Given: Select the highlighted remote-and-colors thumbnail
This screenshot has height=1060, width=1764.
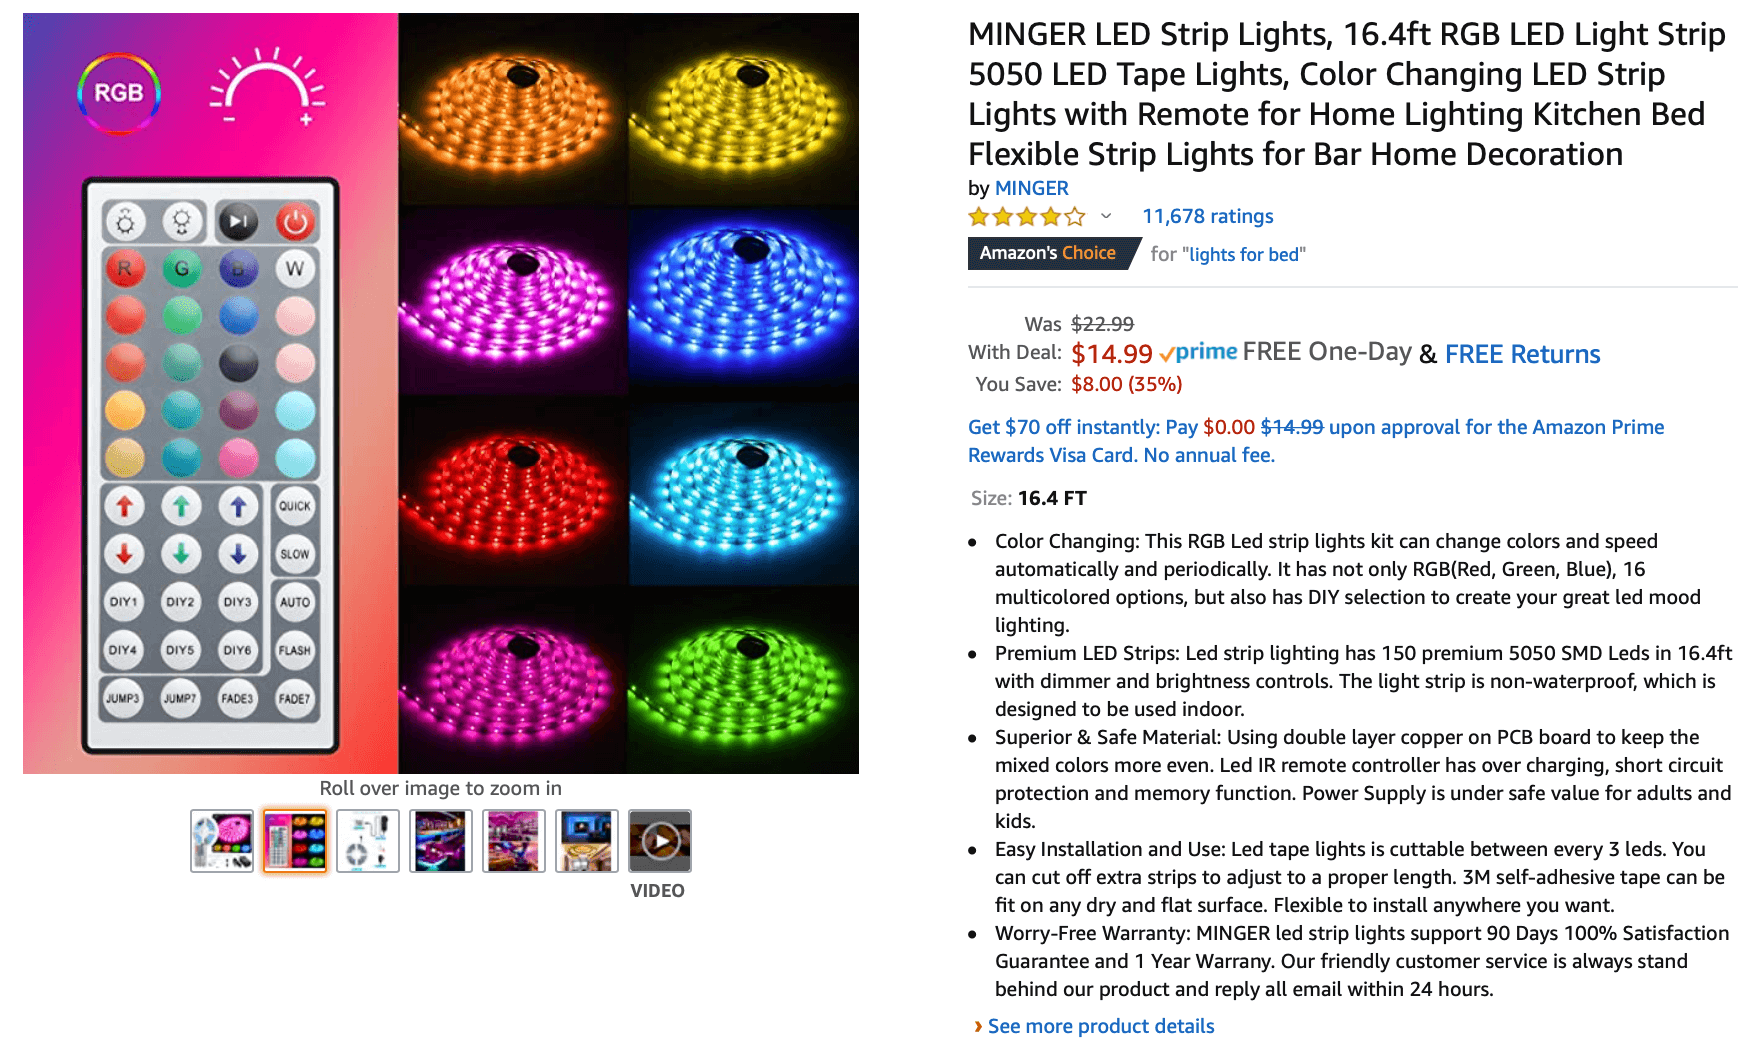Looking at the screenshot, I should point(295,841).
